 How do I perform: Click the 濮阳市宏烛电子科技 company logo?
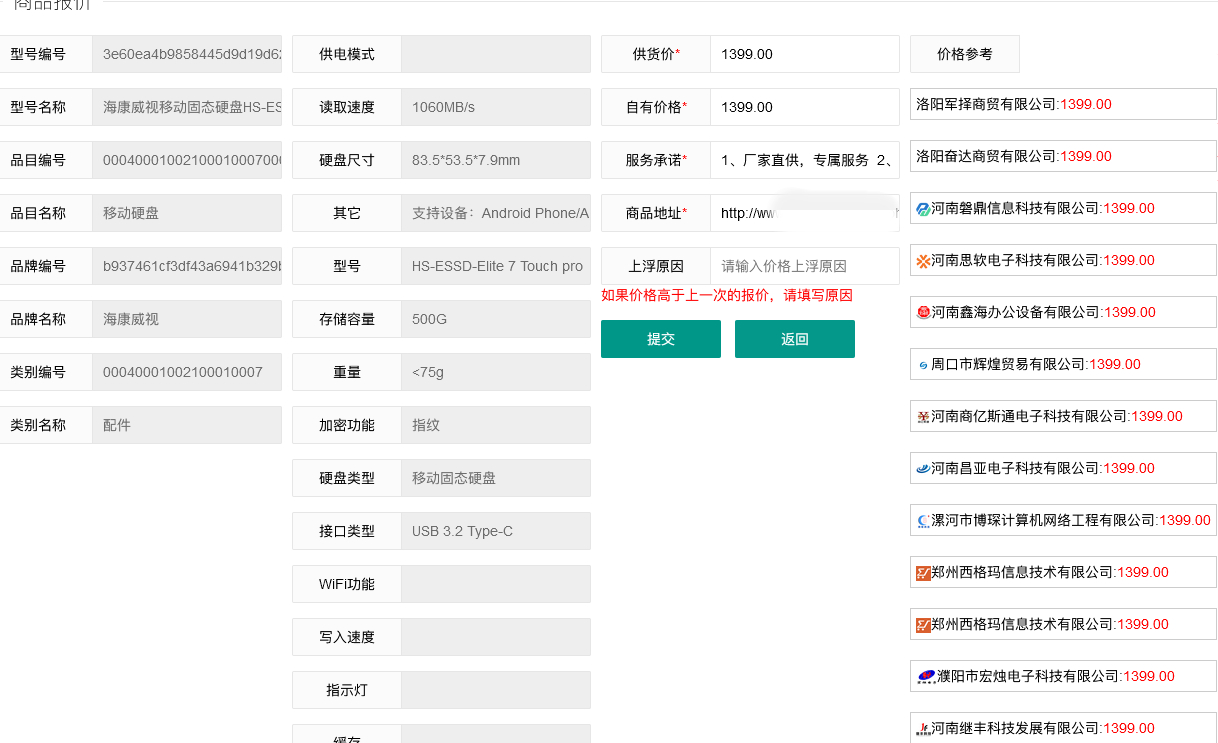click(x=926, y=676)
